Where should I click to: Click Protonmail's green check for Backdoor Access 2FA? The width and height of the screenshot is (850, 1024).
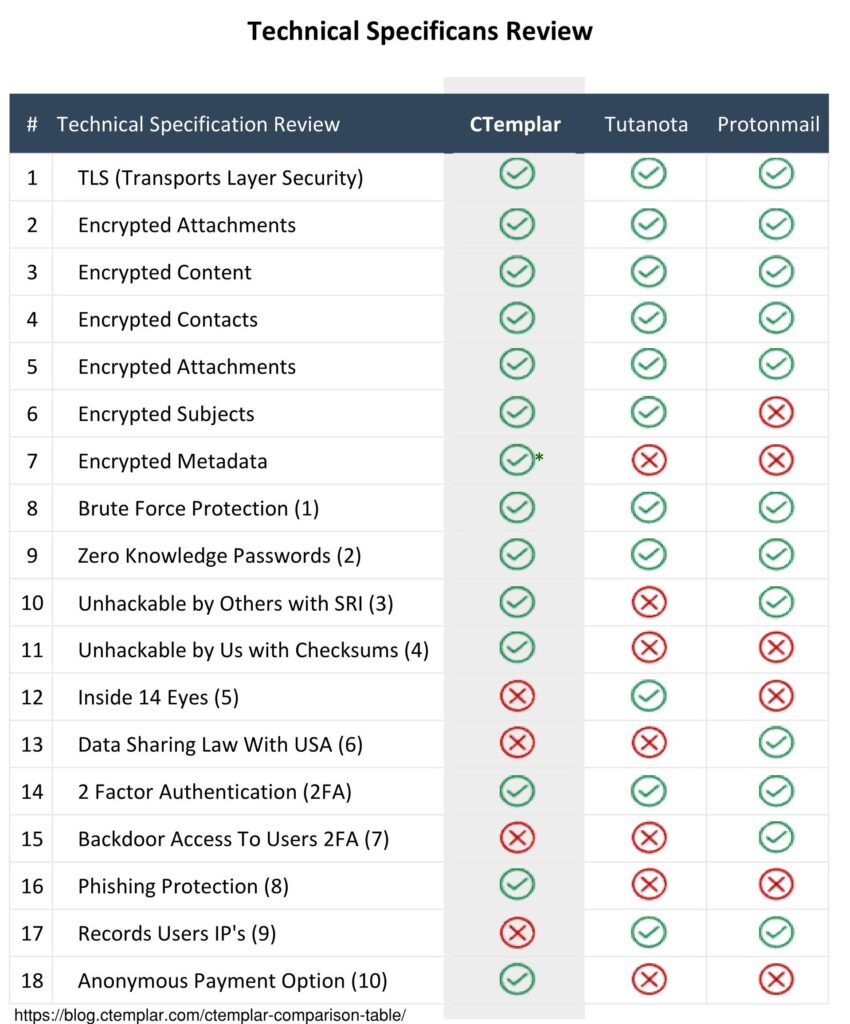(x=776, y=838)
